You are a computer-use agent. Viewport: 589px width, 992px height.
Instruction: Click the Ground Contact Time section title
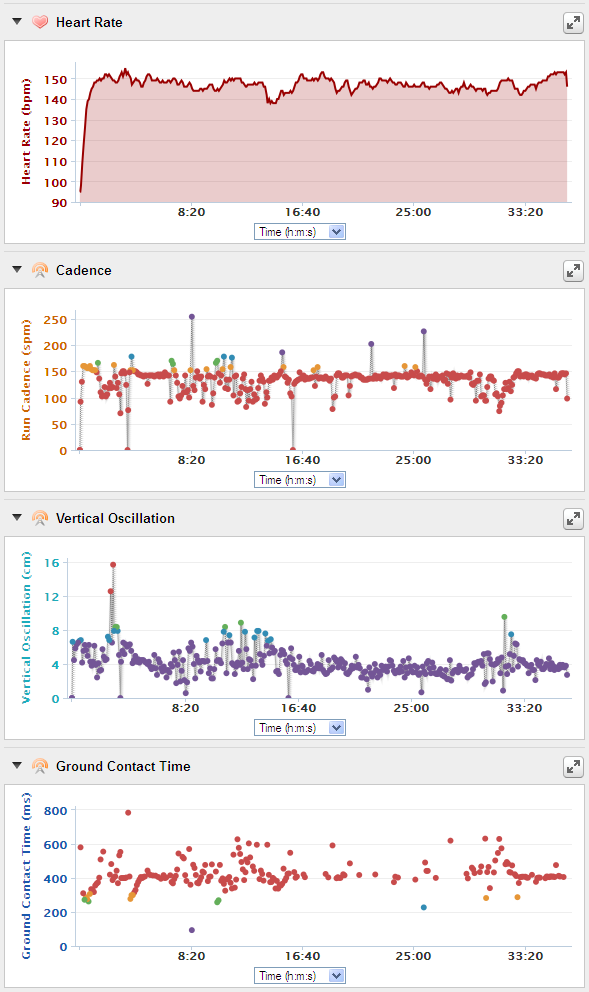[x=123, y=766]
